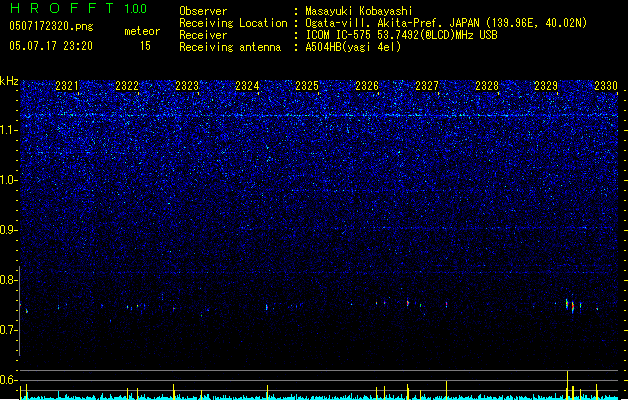Click the Receiving Location label
629x400 pixels.
[233, 23]
